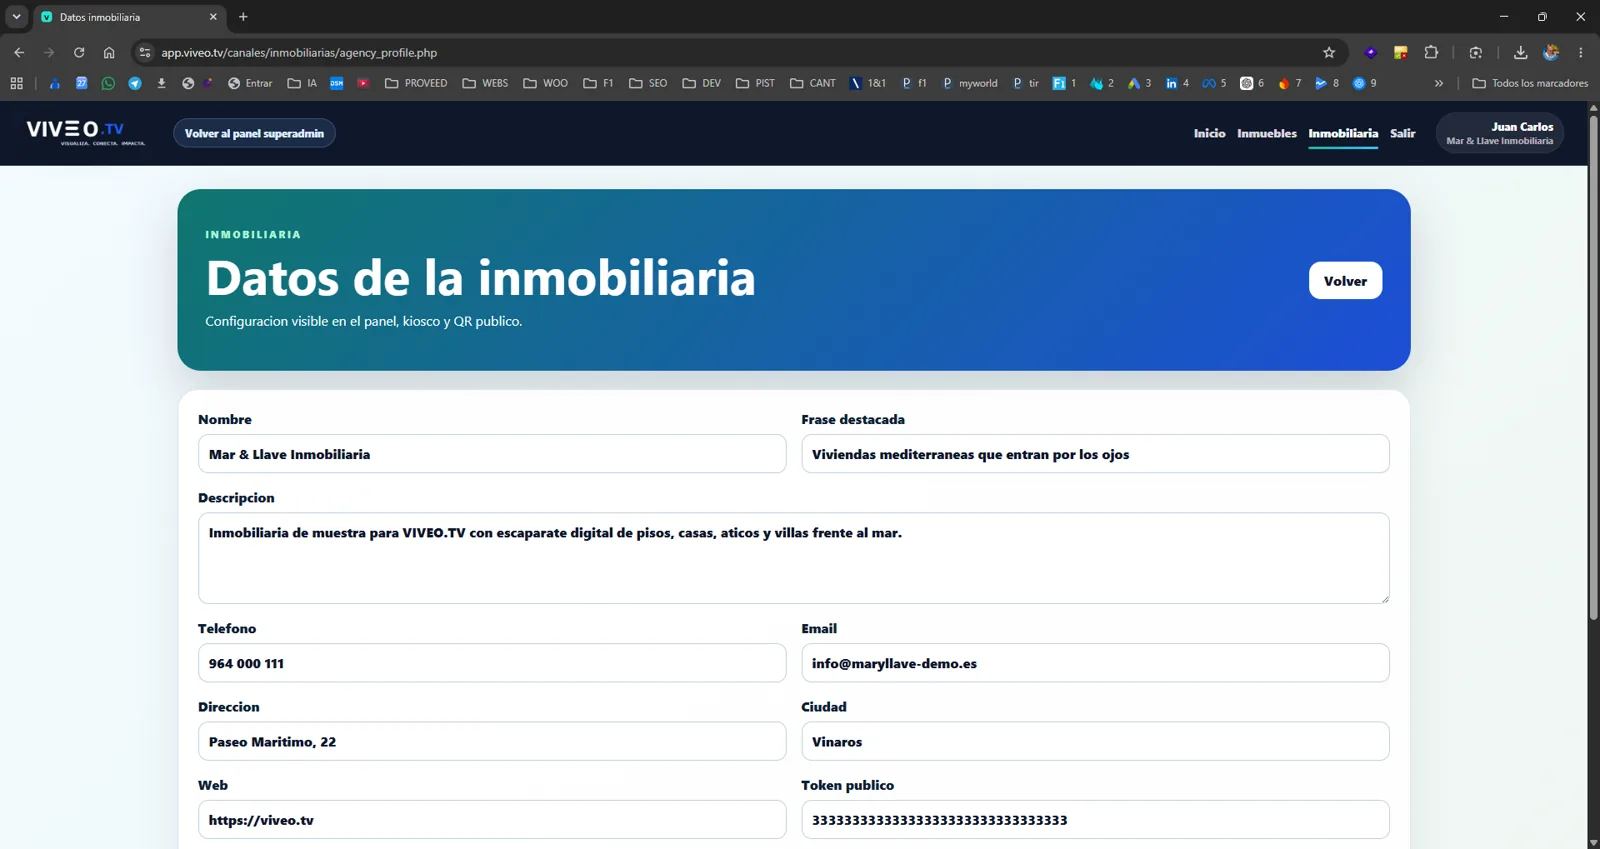This screenshot has height=849, width=1600.
Task: Click the browser address bar URL
Action: pyautogui.click(x=299, y=53)
